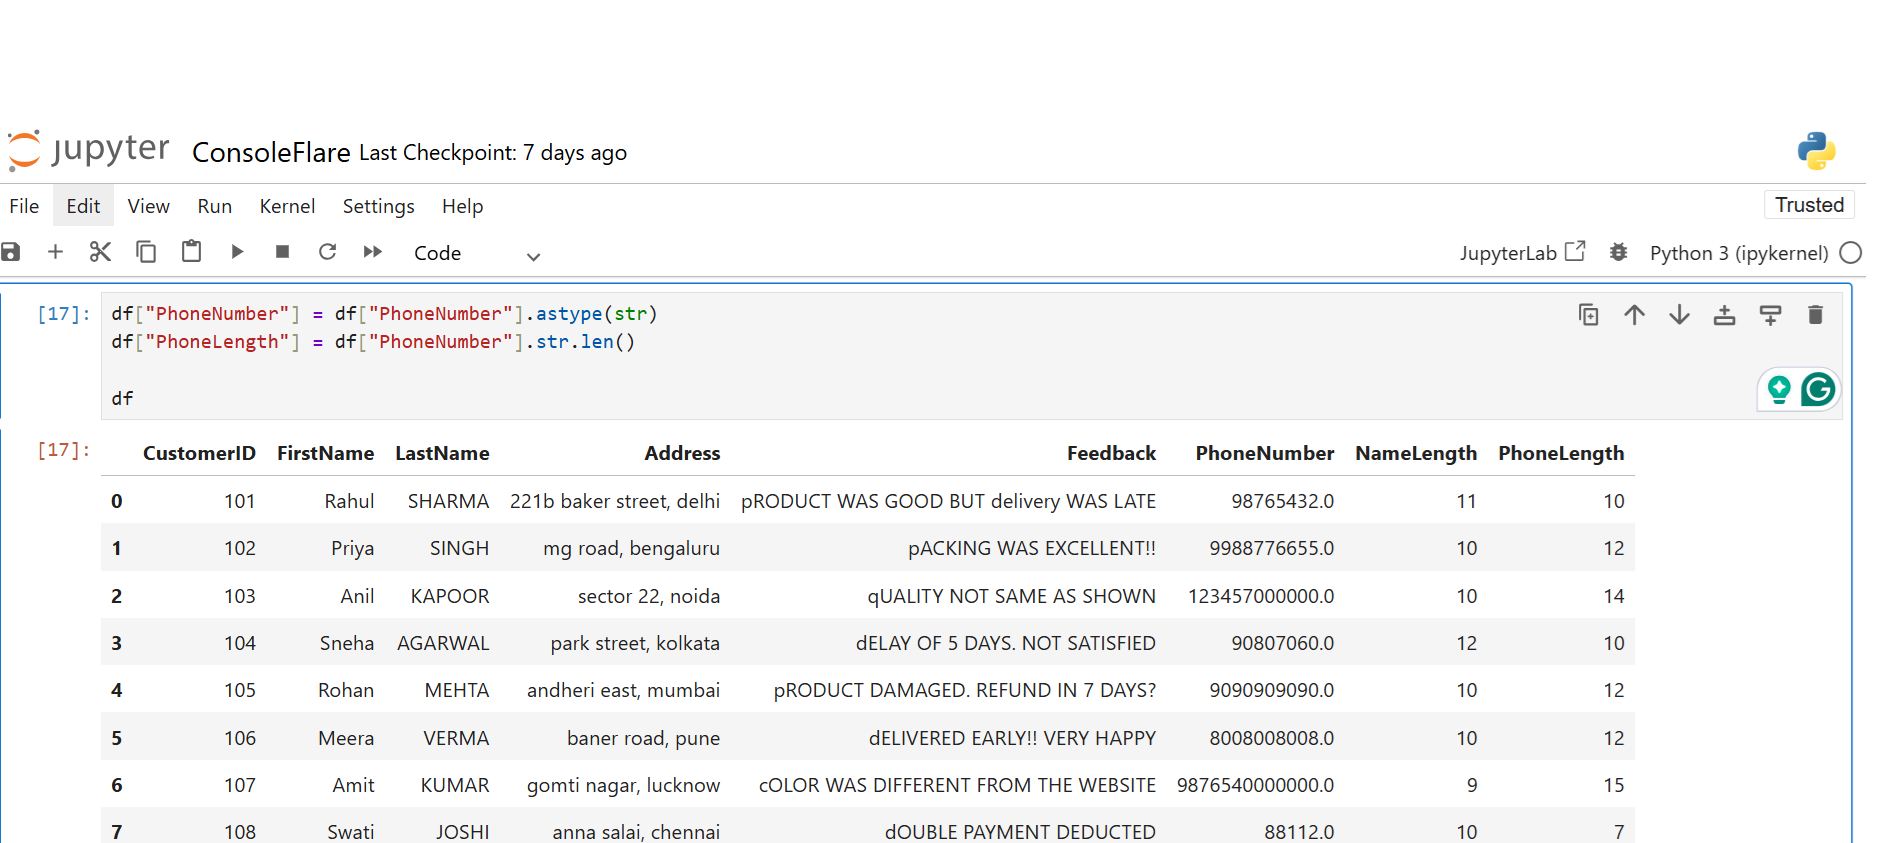This screenshot has width=1899, height=843.
Task: Copy the selected cell from the toolbar
Action: [x=146, y=252]
